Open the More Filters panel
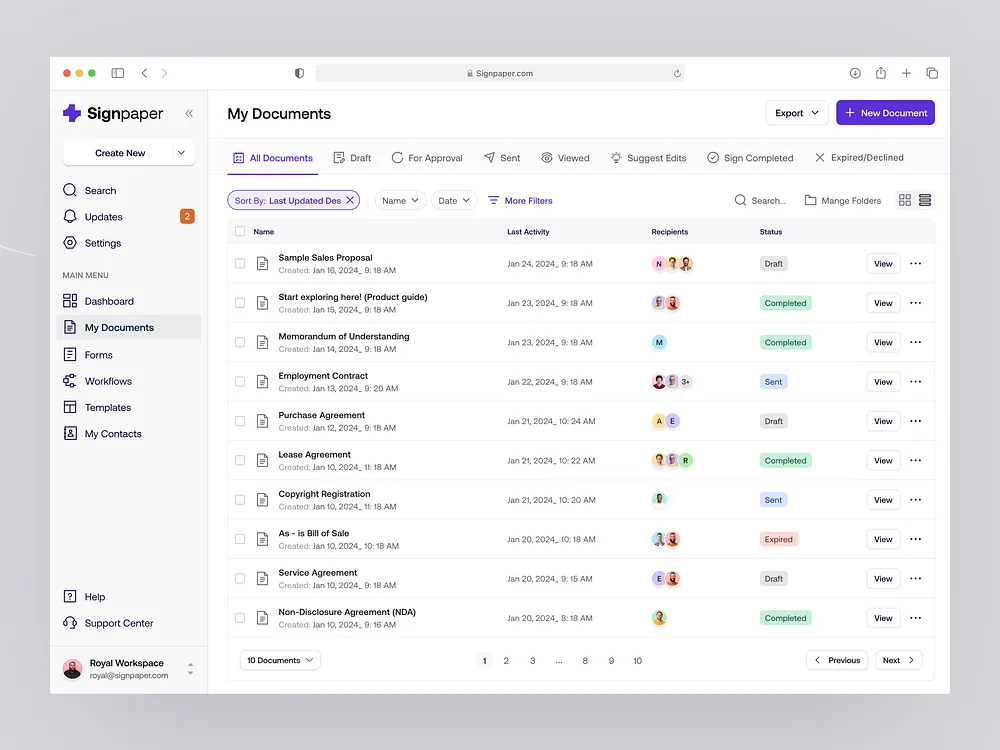1000x750 pixels. pos(520,200)
